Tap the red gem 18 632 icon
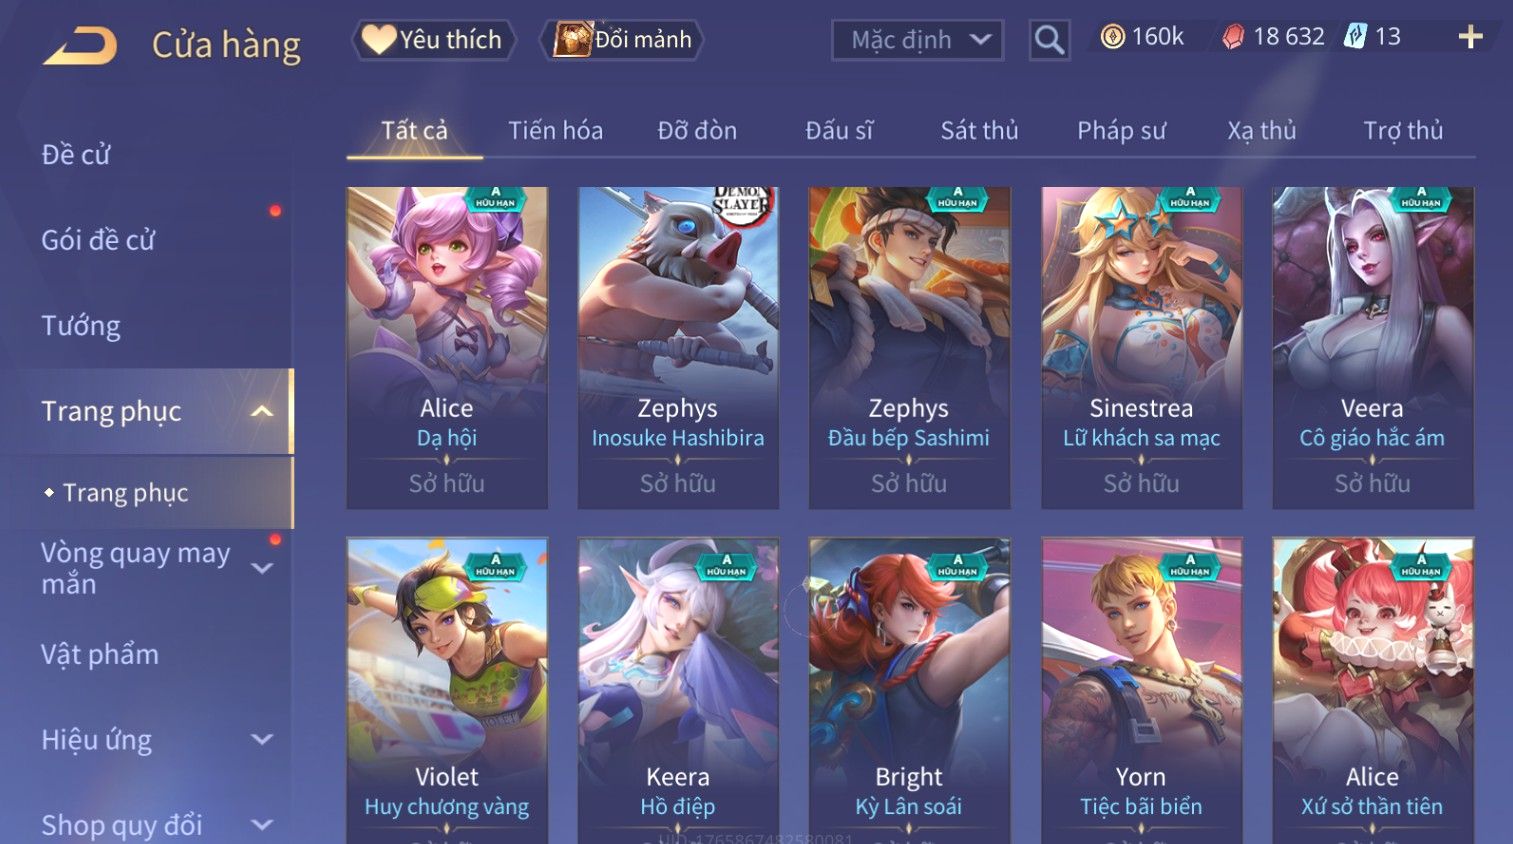1513x844 pixels. click(1233, 37)
